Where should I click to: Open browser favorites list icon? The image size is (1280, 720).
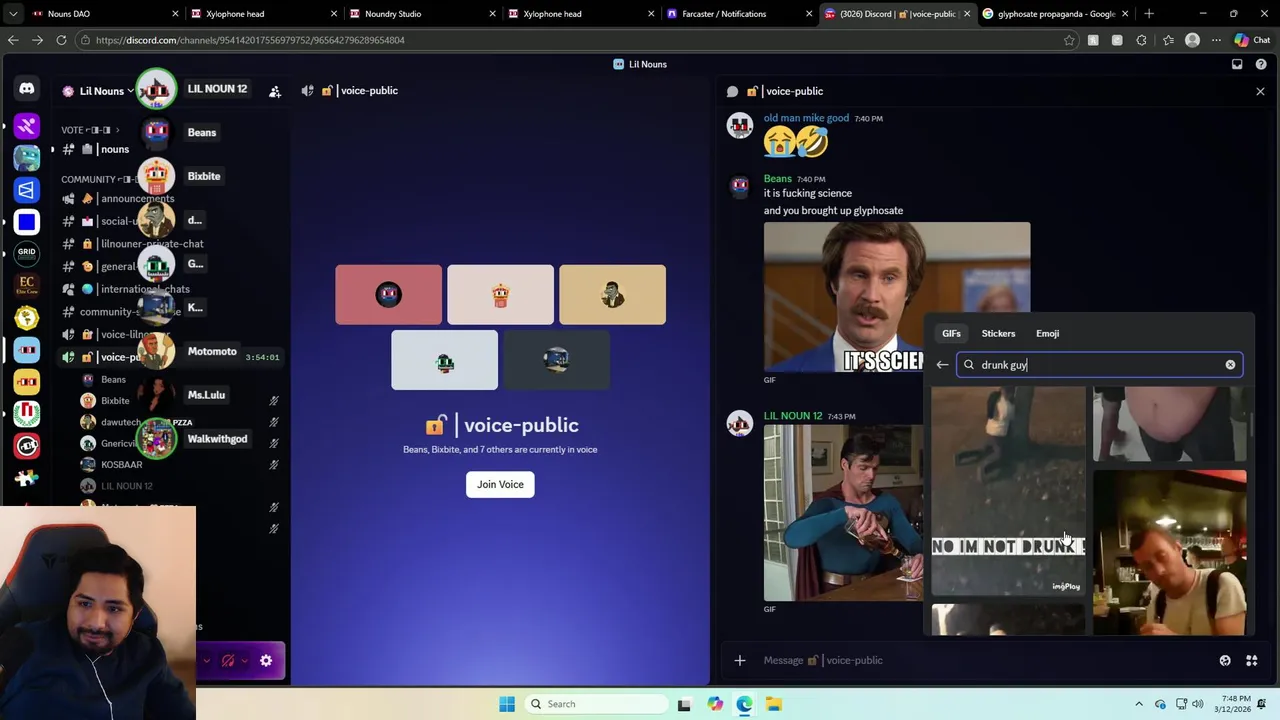pos(1167,40)
